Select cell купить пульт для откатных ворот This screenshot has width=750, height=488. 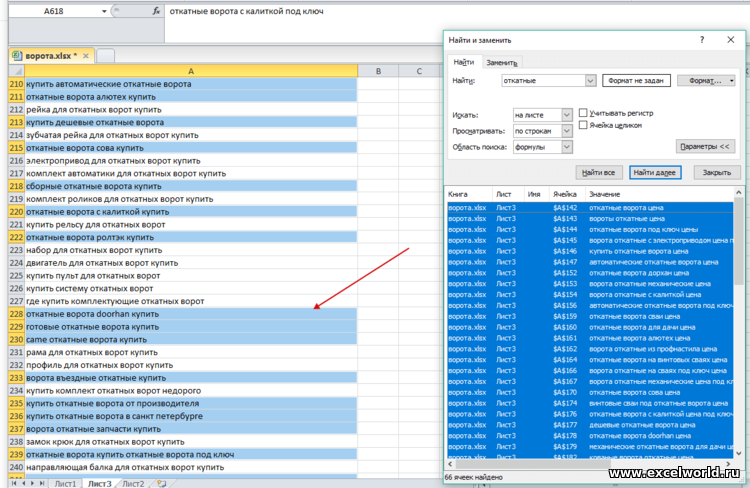pos(191,276)
